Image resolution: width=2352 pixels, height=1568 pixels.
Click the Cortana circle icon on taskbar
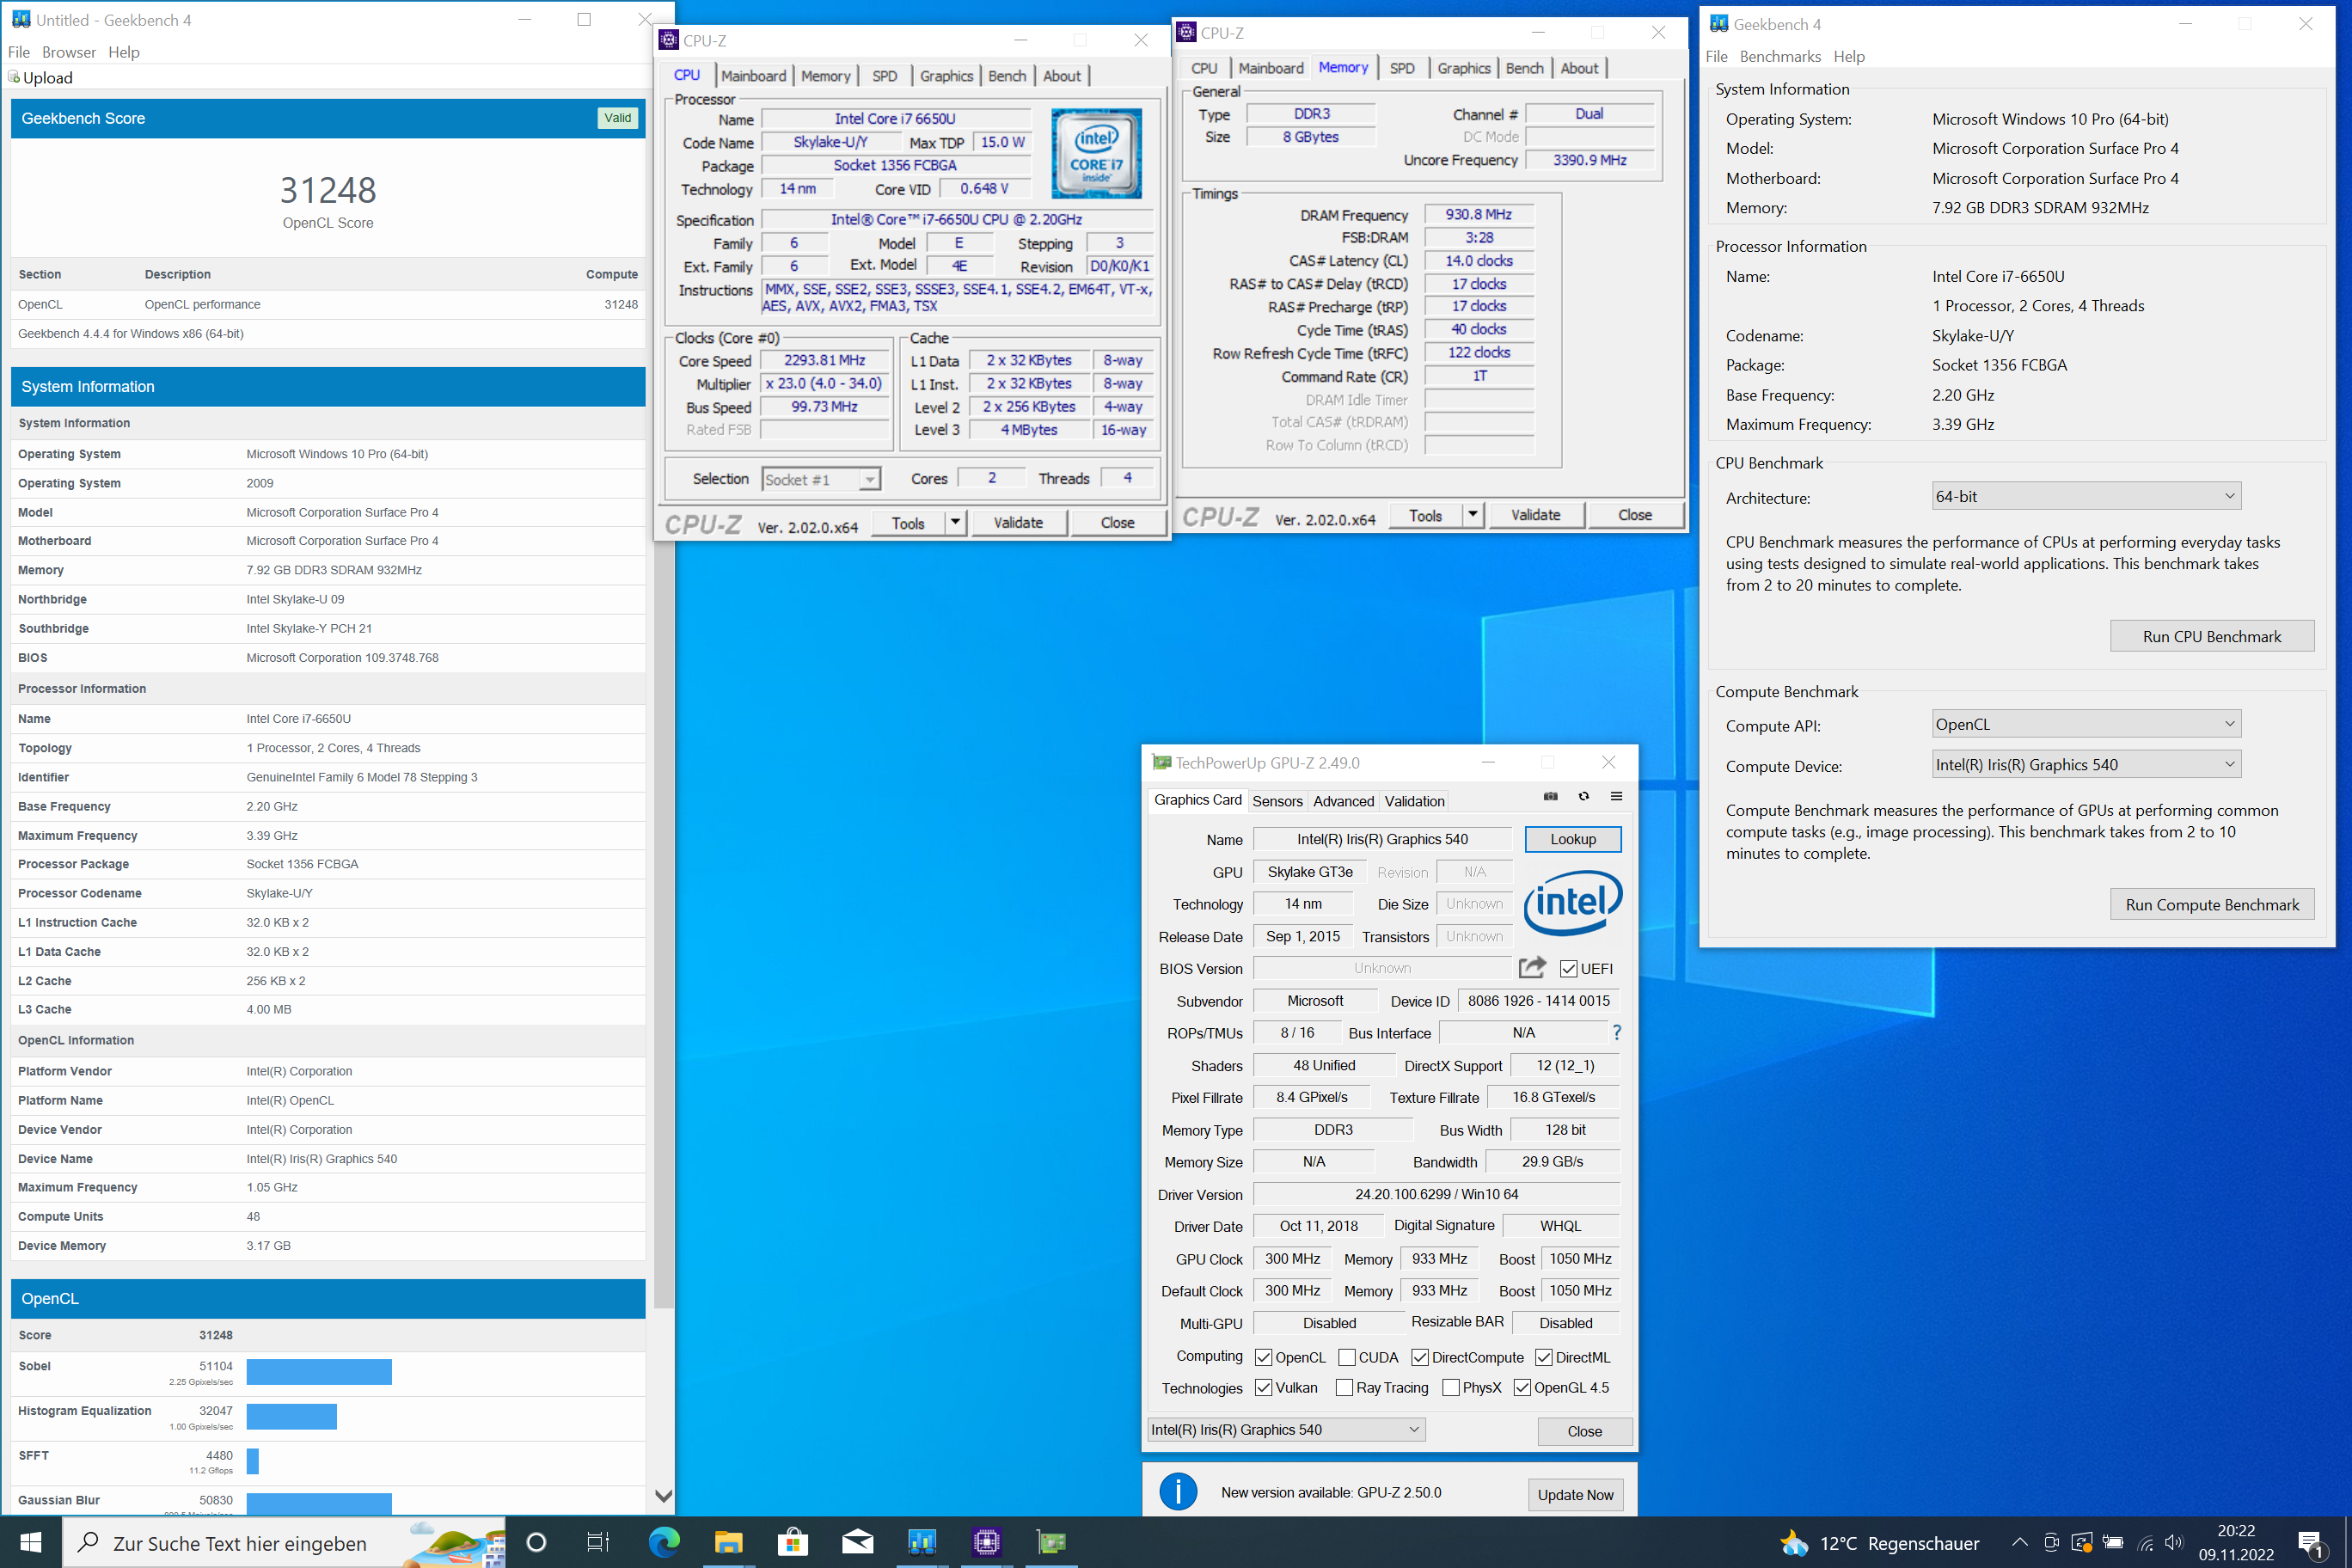[x=536, y=1542]
